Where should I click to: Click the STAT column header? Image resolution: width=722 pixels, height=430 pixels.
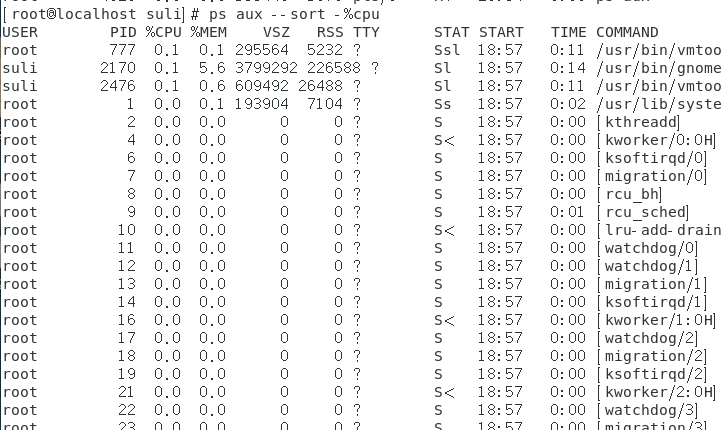(x=452, y=32)
